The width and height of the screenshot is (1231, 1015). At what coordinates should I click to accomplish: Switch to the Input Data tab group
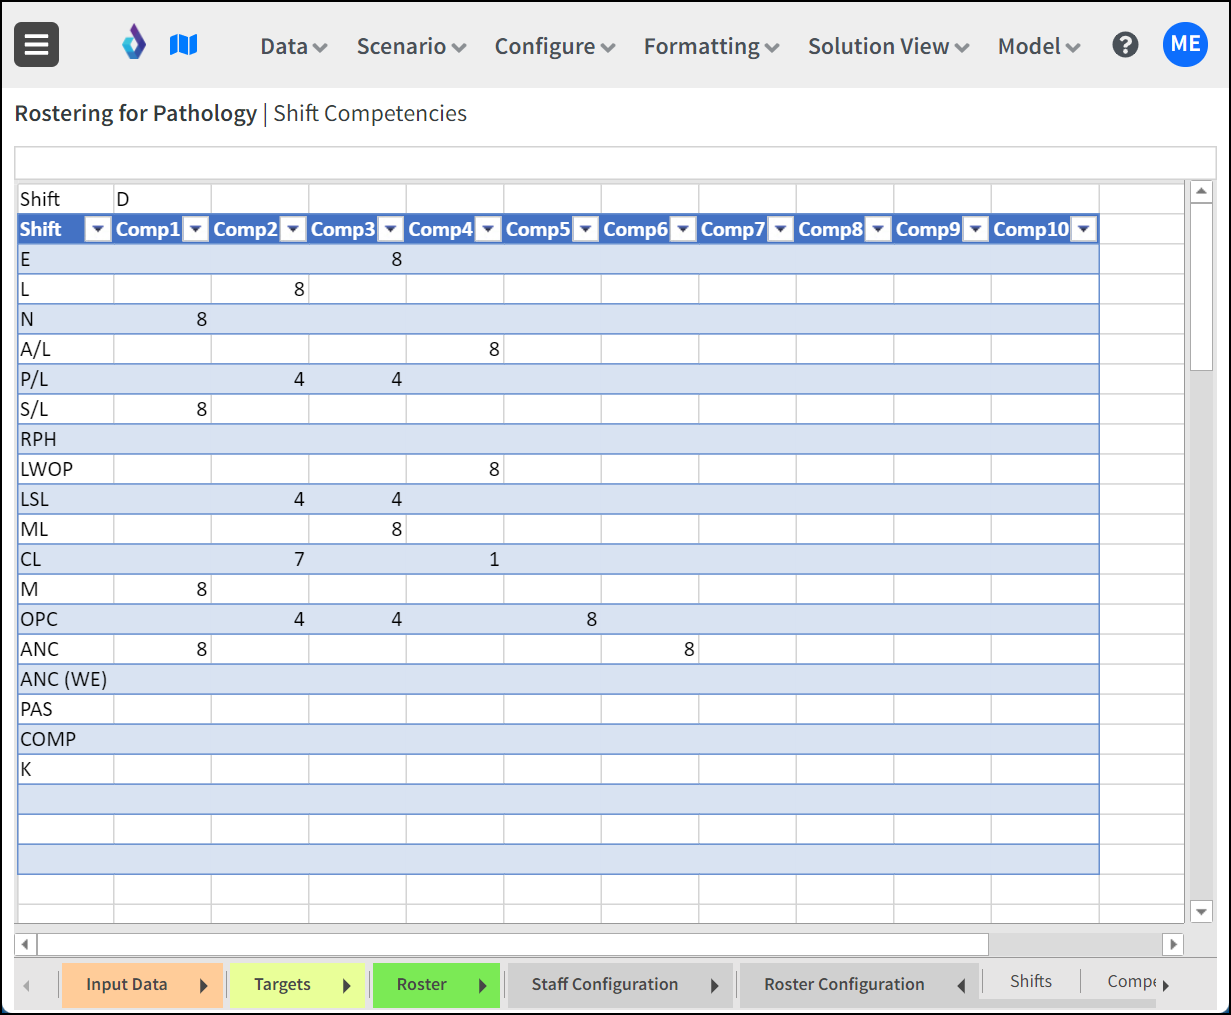(x=127, y=985)
